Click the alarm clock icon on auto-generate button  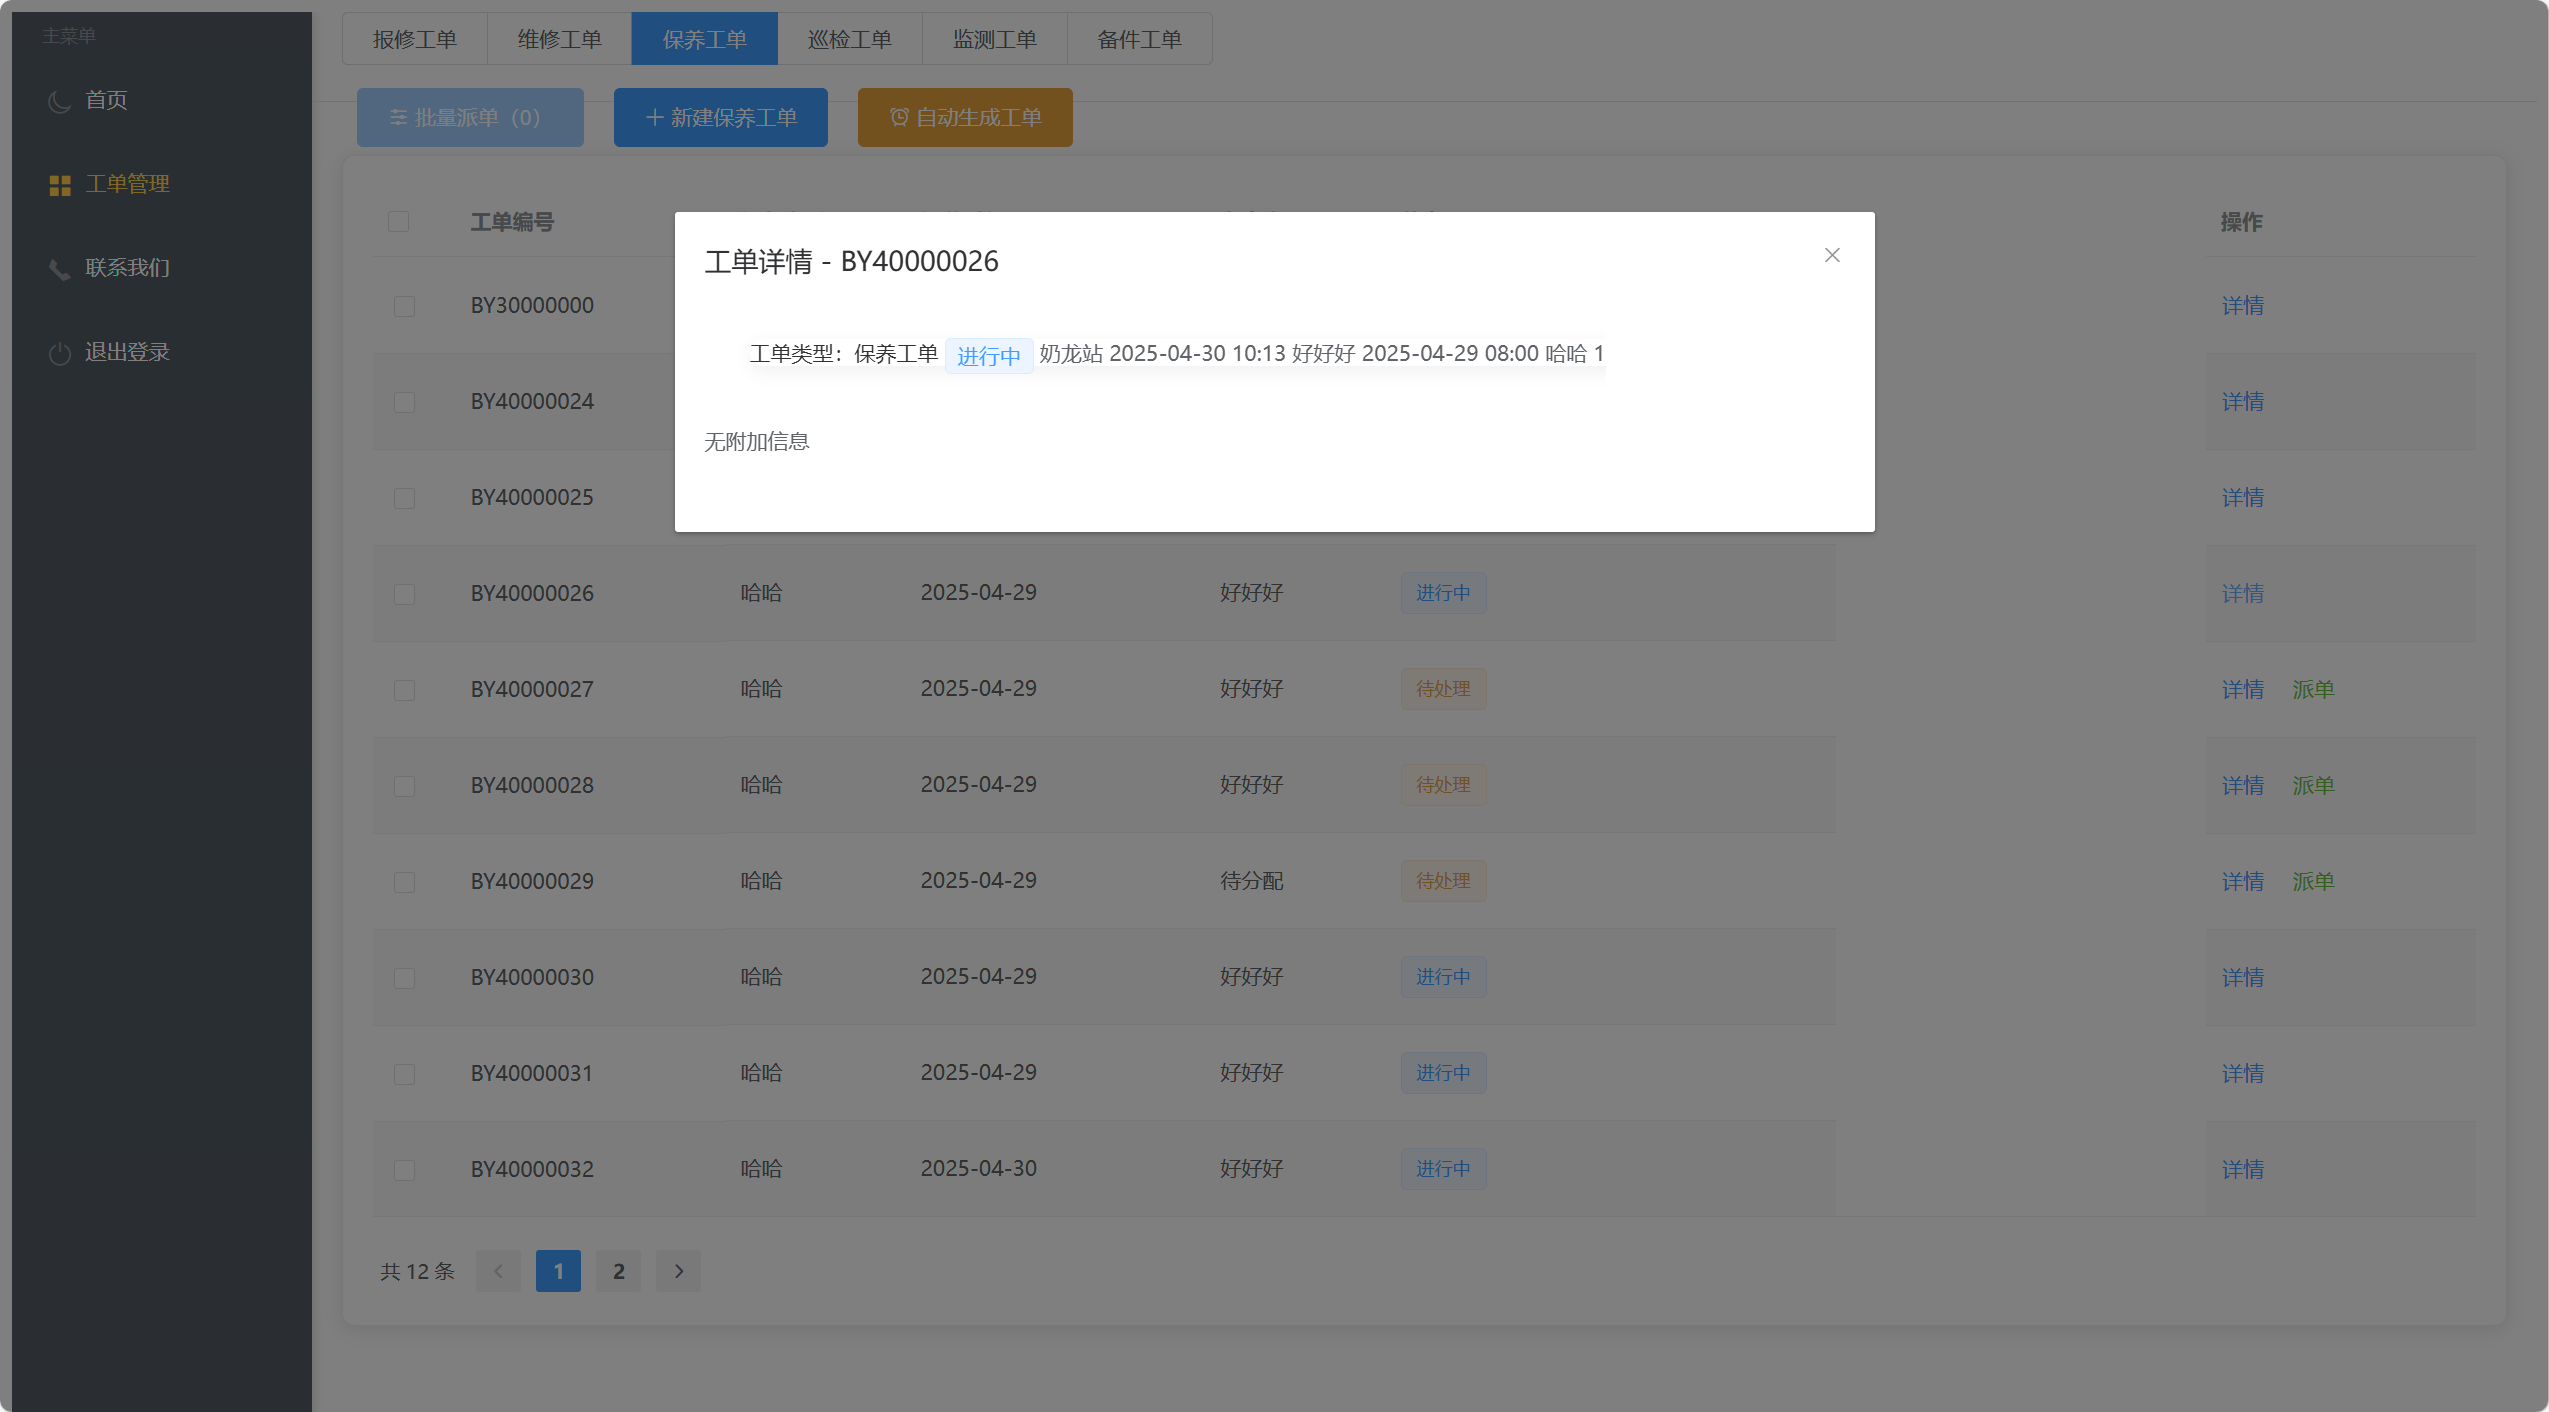coord(898,118)
